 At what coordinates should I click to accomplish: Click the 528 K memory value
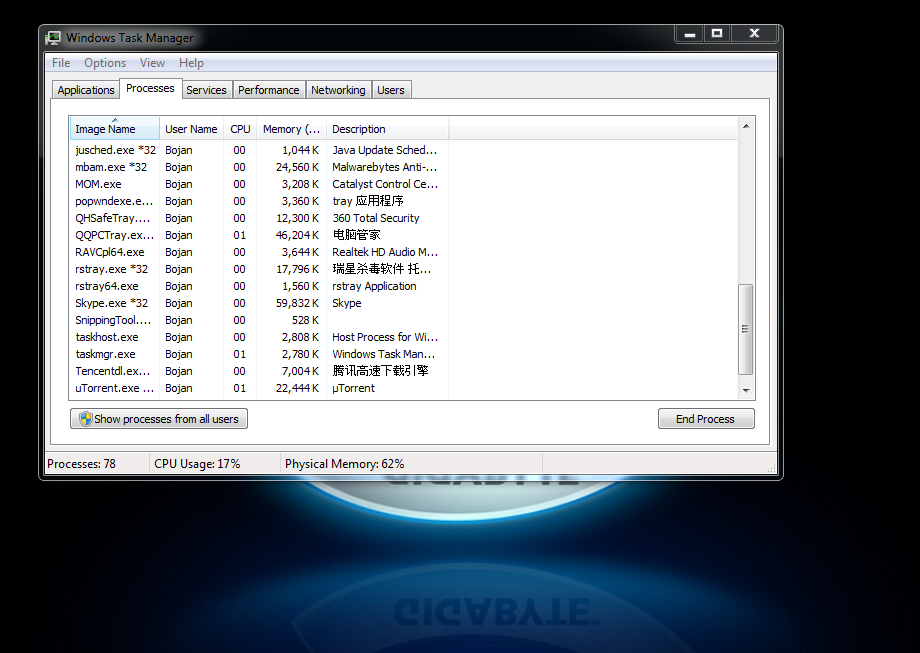click(x=305, y=320)
